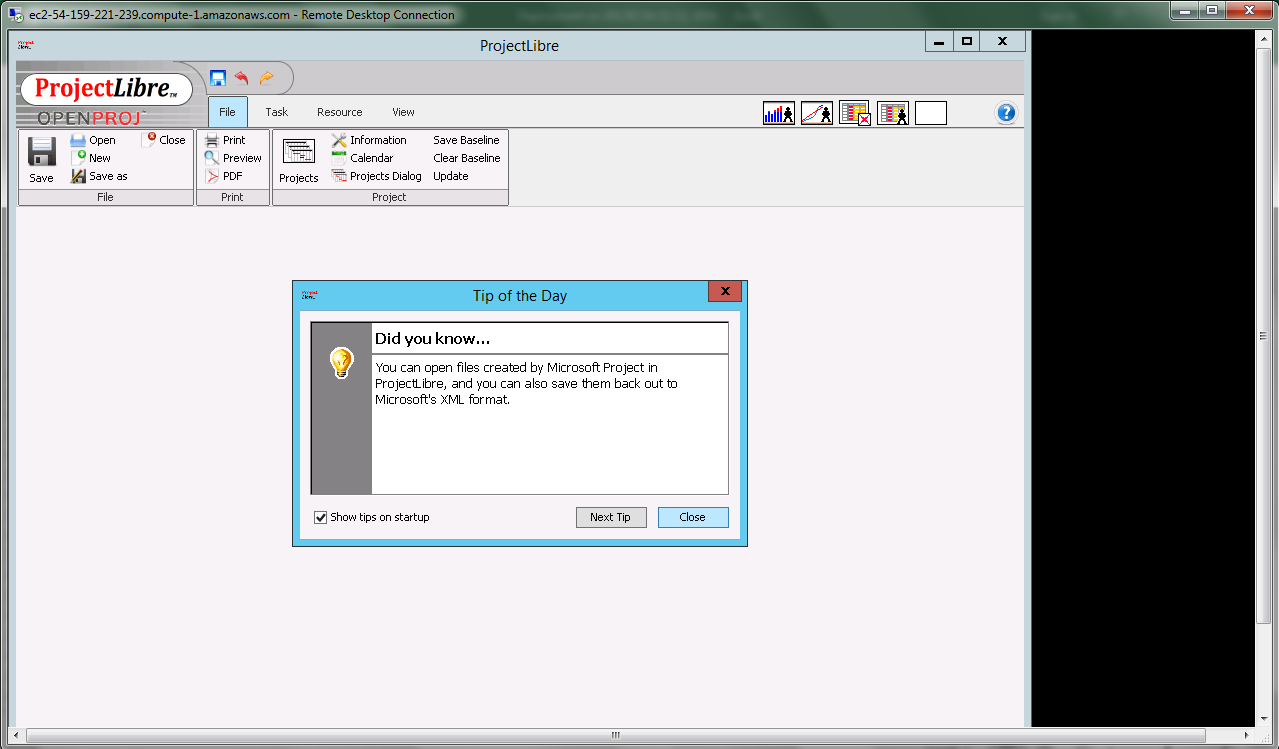Click Save Baseline in Project group
The width and height of the screenshot is (1279, 749).
(x=466, y=140)
